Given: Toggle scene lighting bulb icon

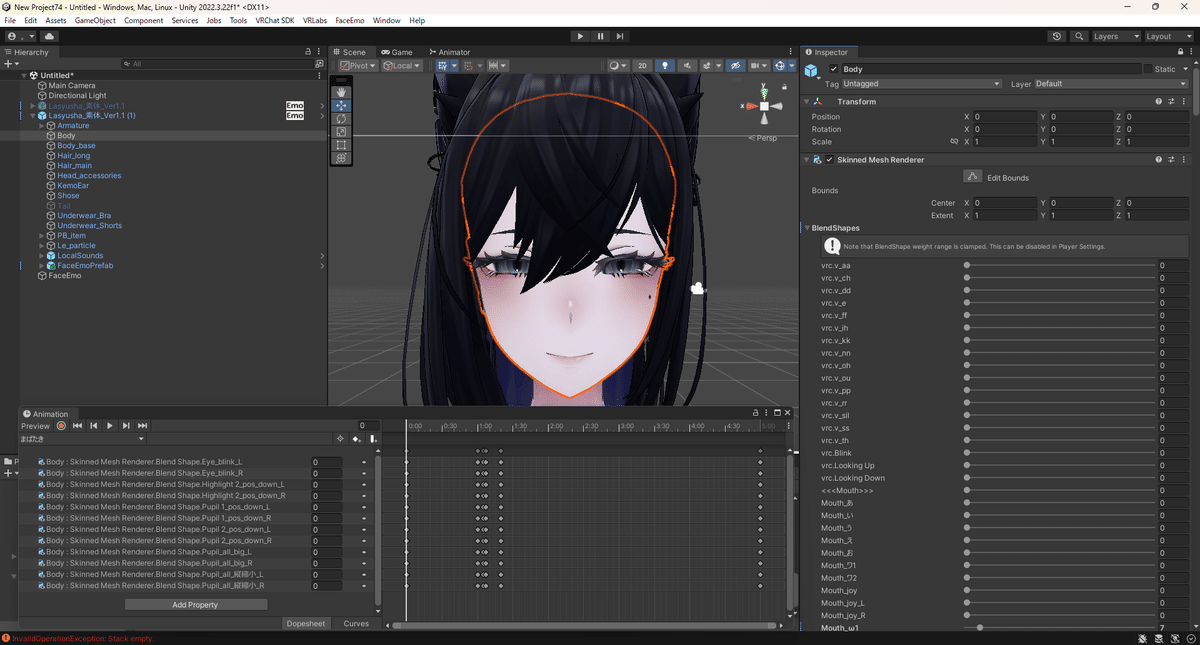Looking at the screenshot, I should click(x=664, y=66).
